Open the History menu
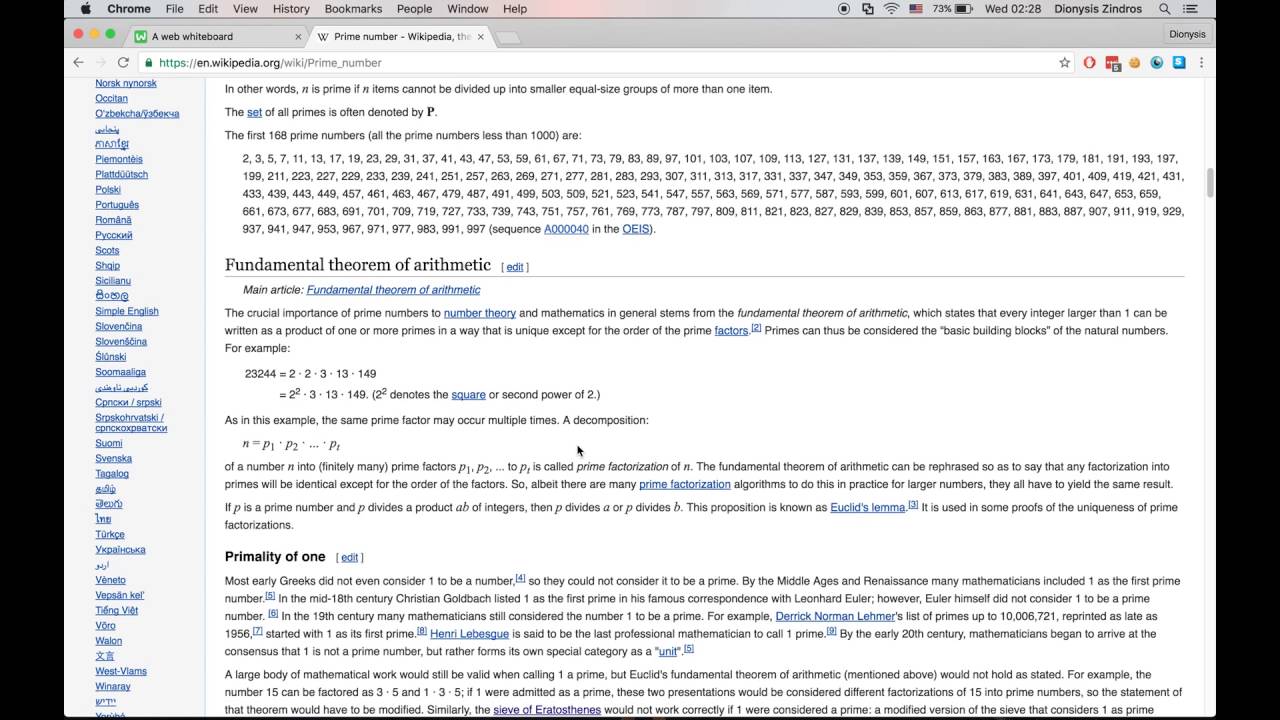 point(291,9)
